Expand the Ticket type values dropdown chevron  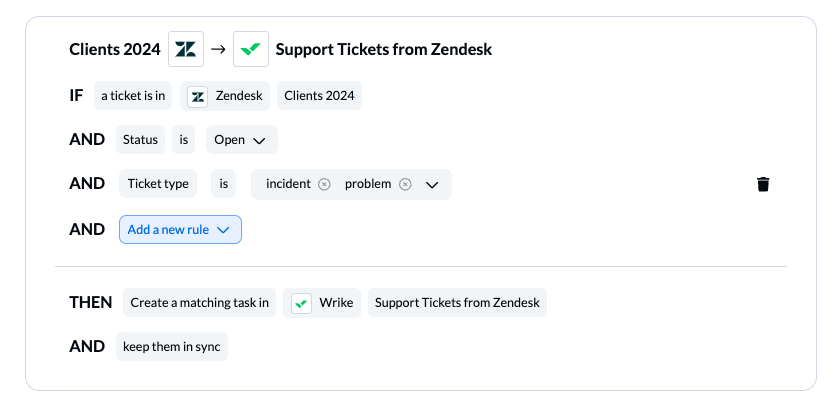432,185
